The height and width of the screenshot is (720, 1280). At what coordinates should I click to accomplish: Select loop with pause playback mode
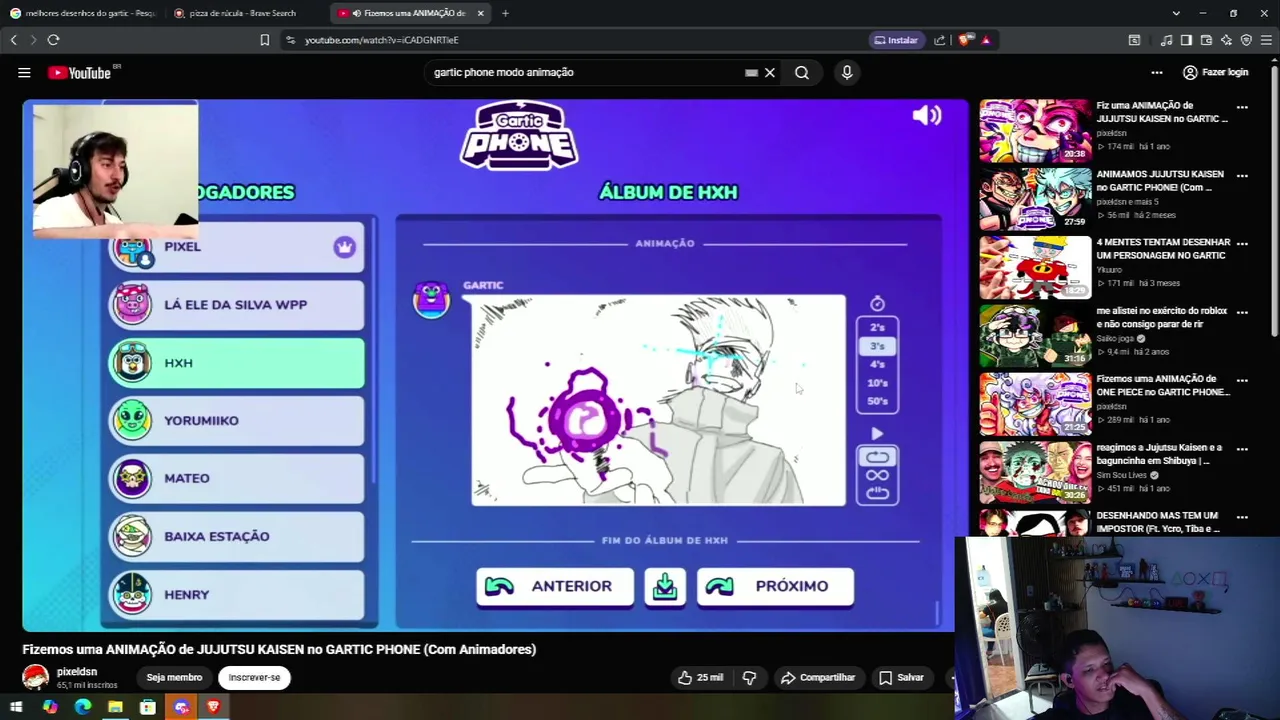(877, 492)
